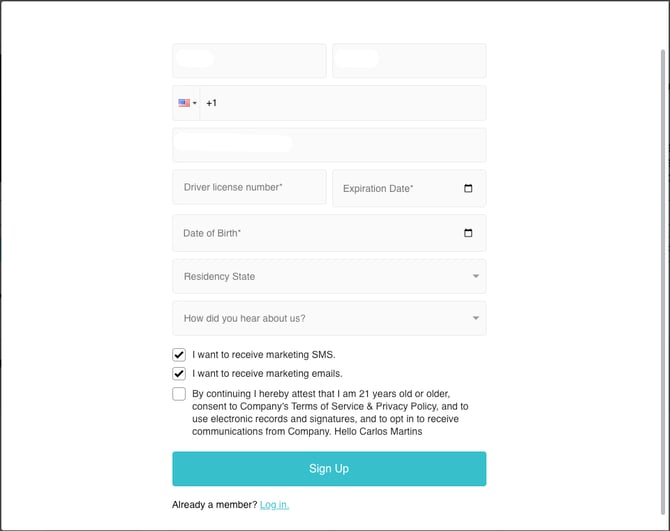
Task: Click the wide blurred field below the phone number
Action: (x=329, y=145)
